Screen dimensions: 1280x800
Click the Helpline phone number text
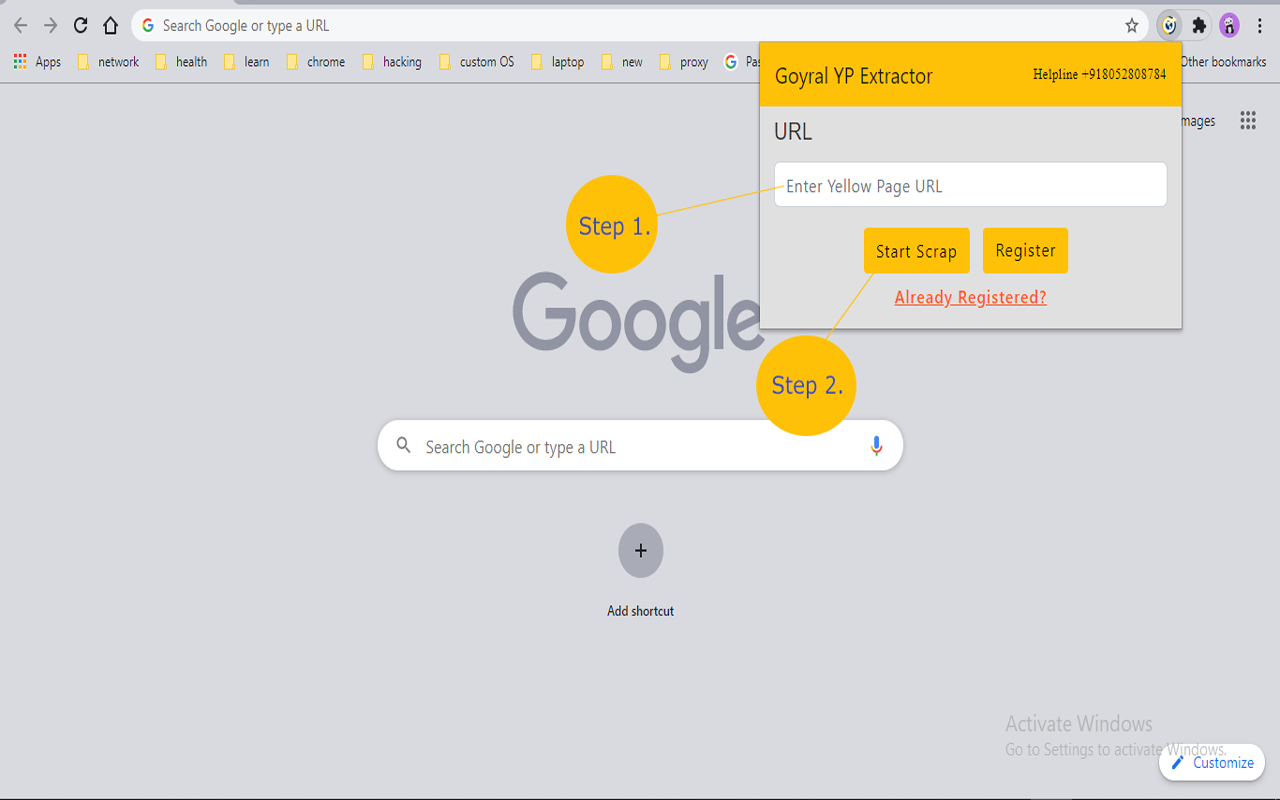point(1099,74)
